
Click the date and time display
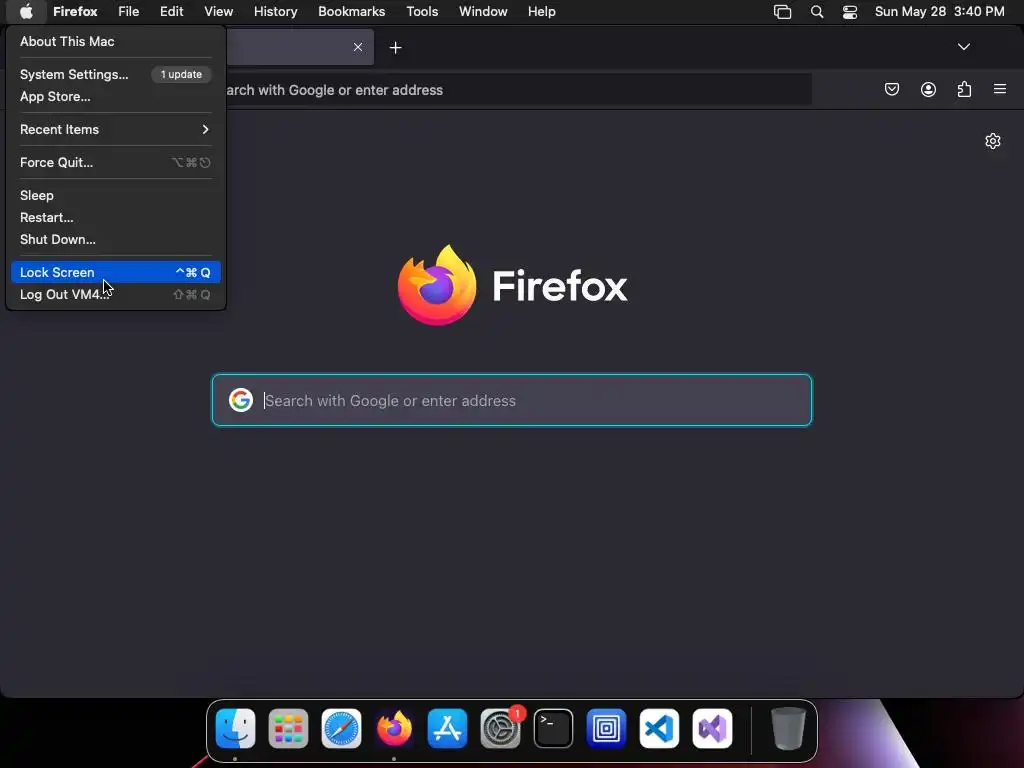pyautogui.click(x=939, y=11)
